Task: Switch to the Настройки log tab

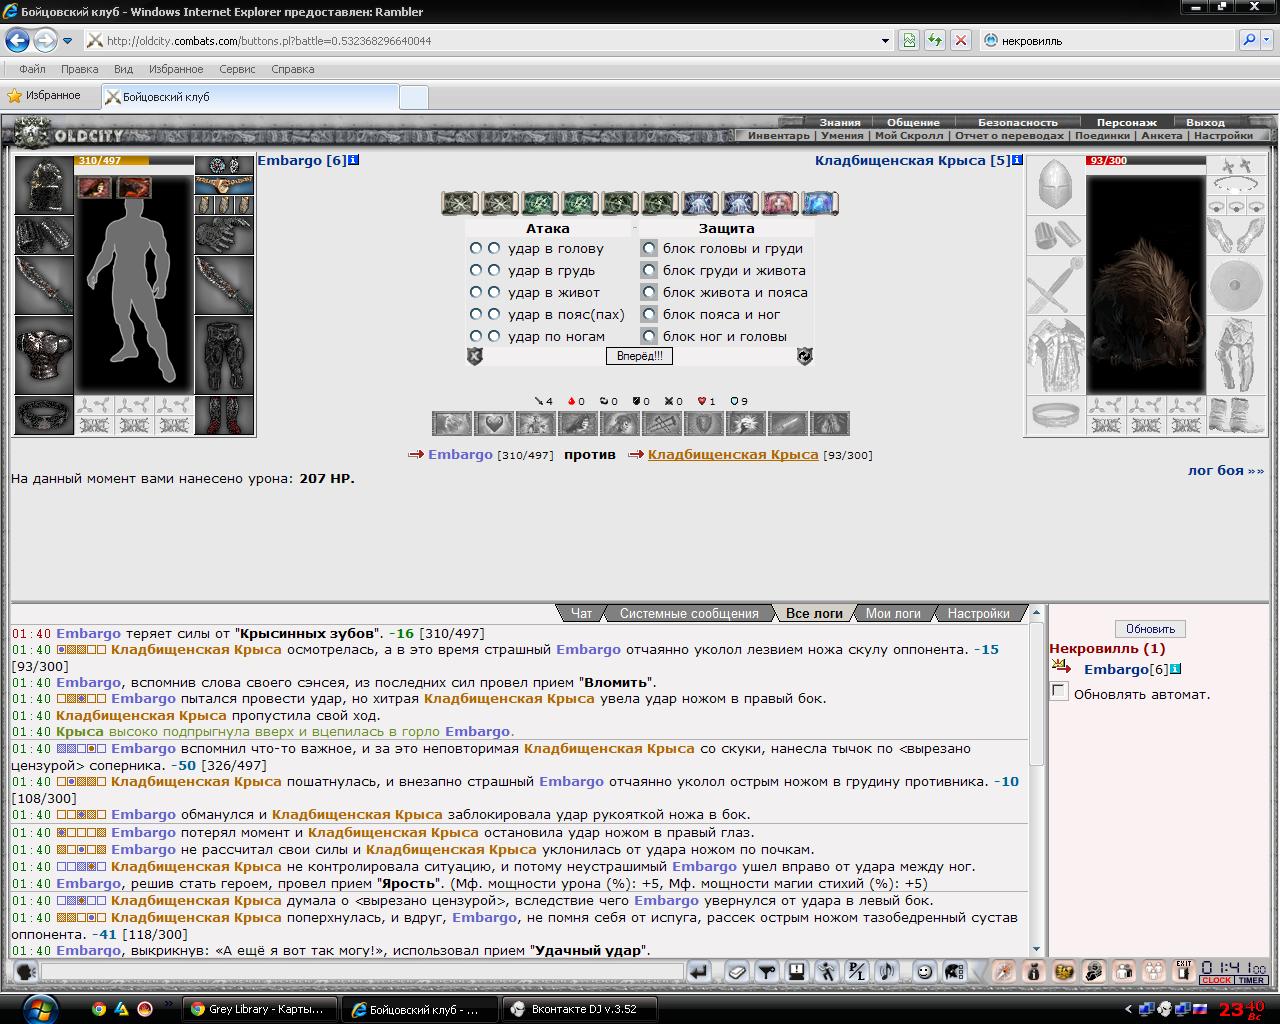Action: pyautogui.click(x=978, y=613)
